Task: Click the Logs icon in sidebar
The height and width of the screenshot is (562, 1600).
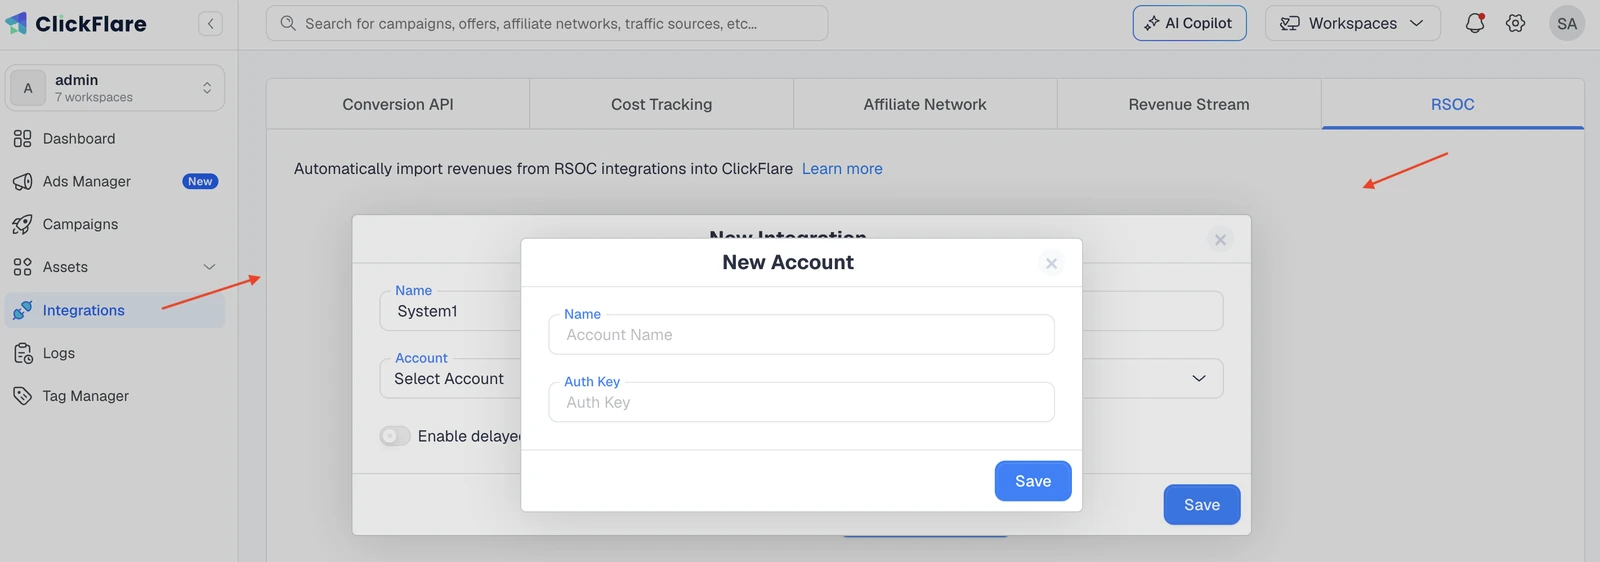Action: point(22,353)
